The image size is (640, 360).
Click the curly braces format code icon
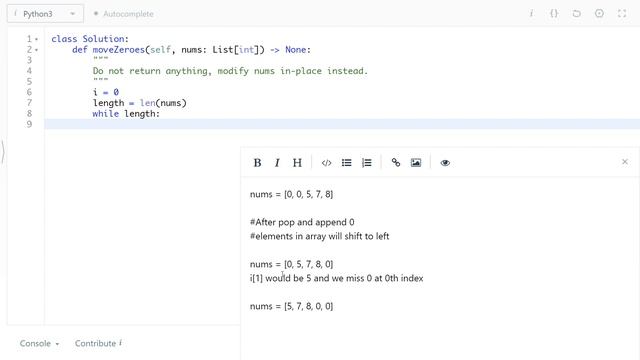click(x=554, y=13)
